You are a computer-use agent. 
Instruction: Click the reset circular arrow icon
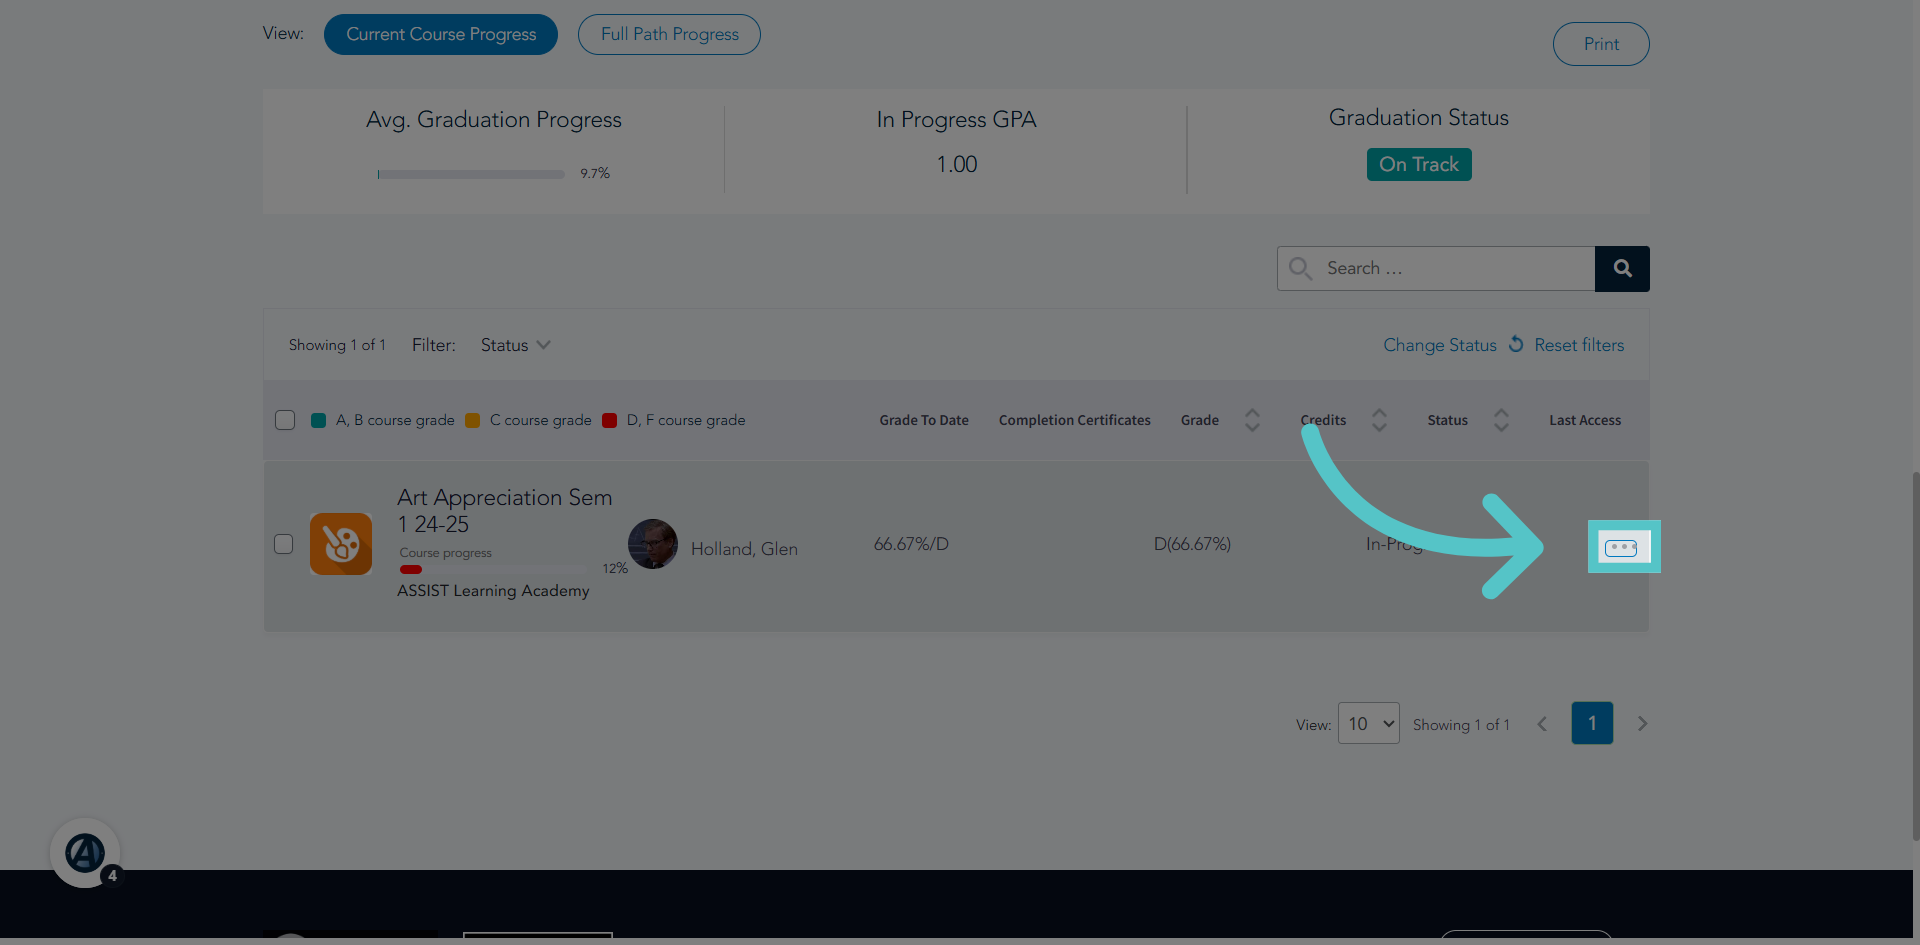pos(1516,344)
